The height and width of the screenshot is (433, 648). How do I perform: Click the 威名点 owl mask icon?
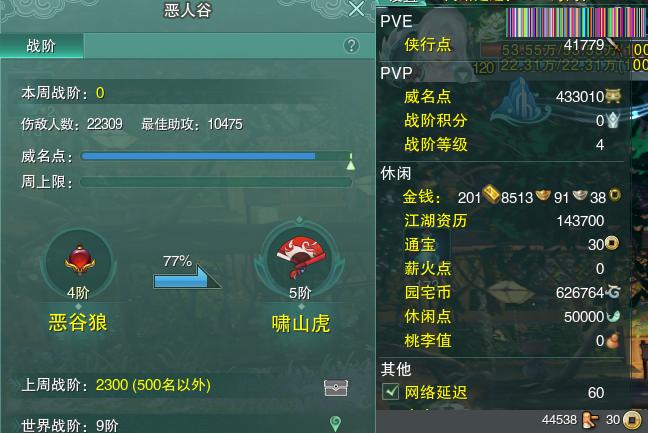point(613,95)
